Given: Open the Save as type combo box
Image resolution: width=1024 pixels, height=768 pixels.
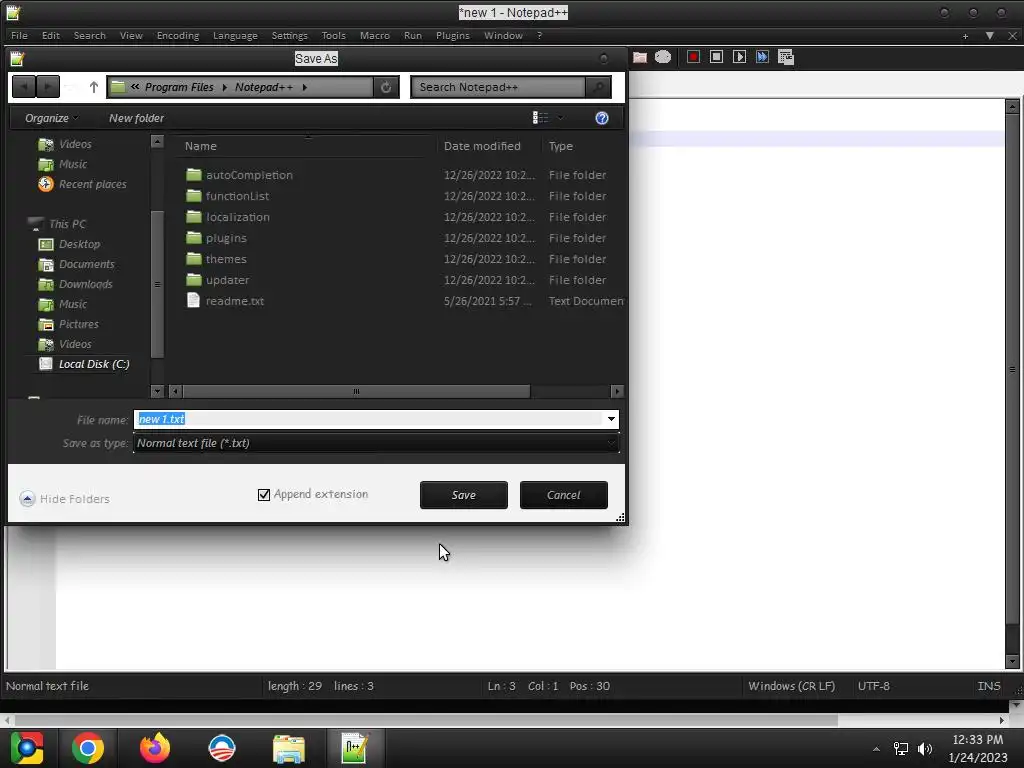Looking at the screenshot, I should point(376,443).
